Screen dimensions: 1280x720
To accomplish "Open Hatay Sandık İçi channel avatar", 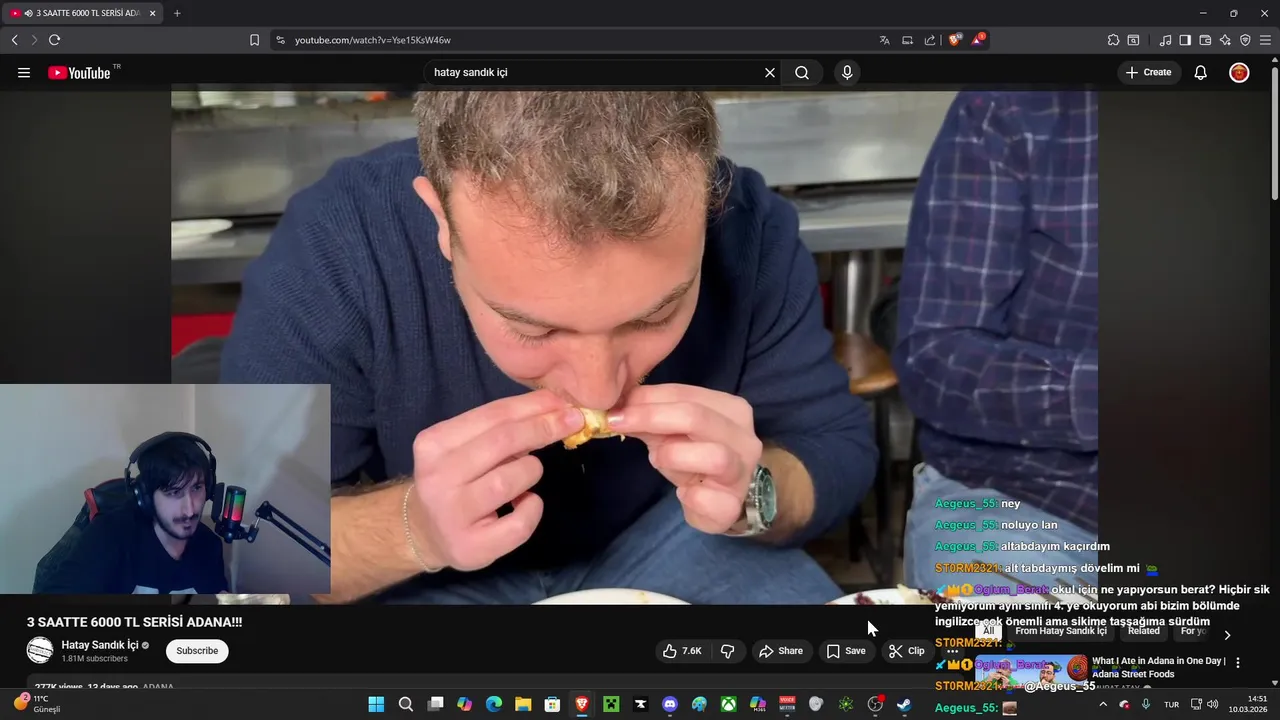I will coord(40,650).
